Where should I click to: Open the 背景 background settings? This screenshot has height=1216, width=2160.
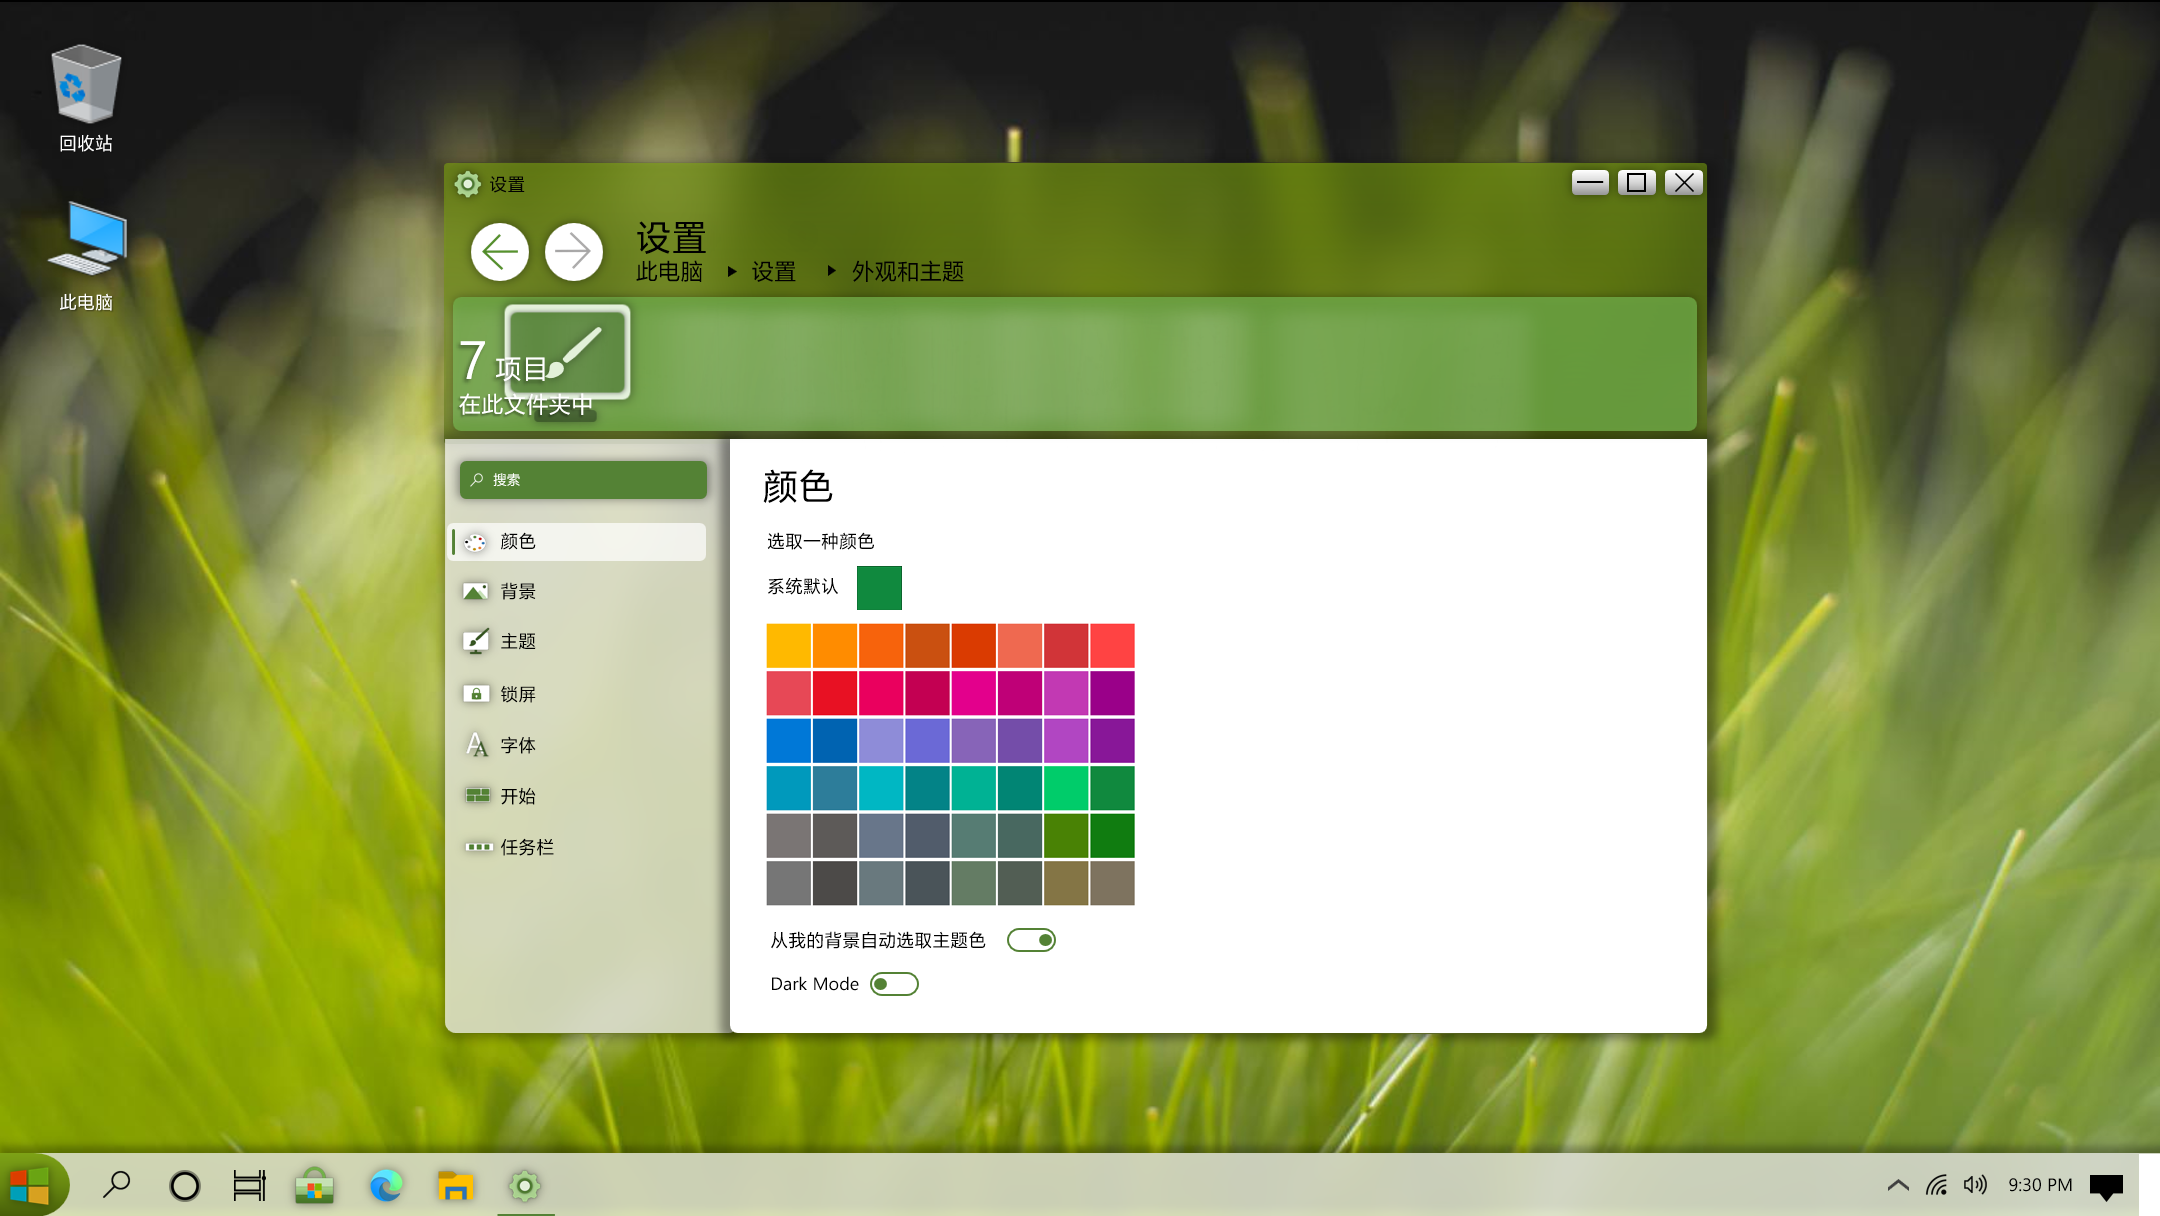518,591
